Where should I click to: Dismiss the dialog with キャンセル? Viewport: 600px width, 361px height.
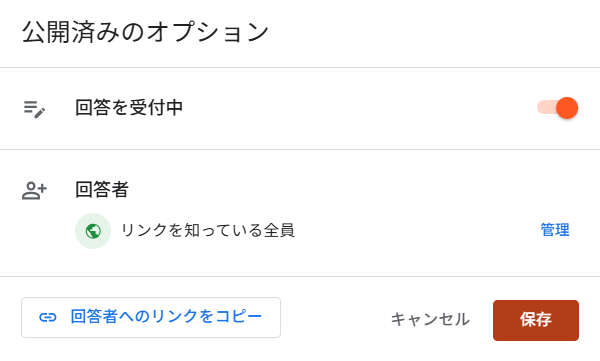430,319
